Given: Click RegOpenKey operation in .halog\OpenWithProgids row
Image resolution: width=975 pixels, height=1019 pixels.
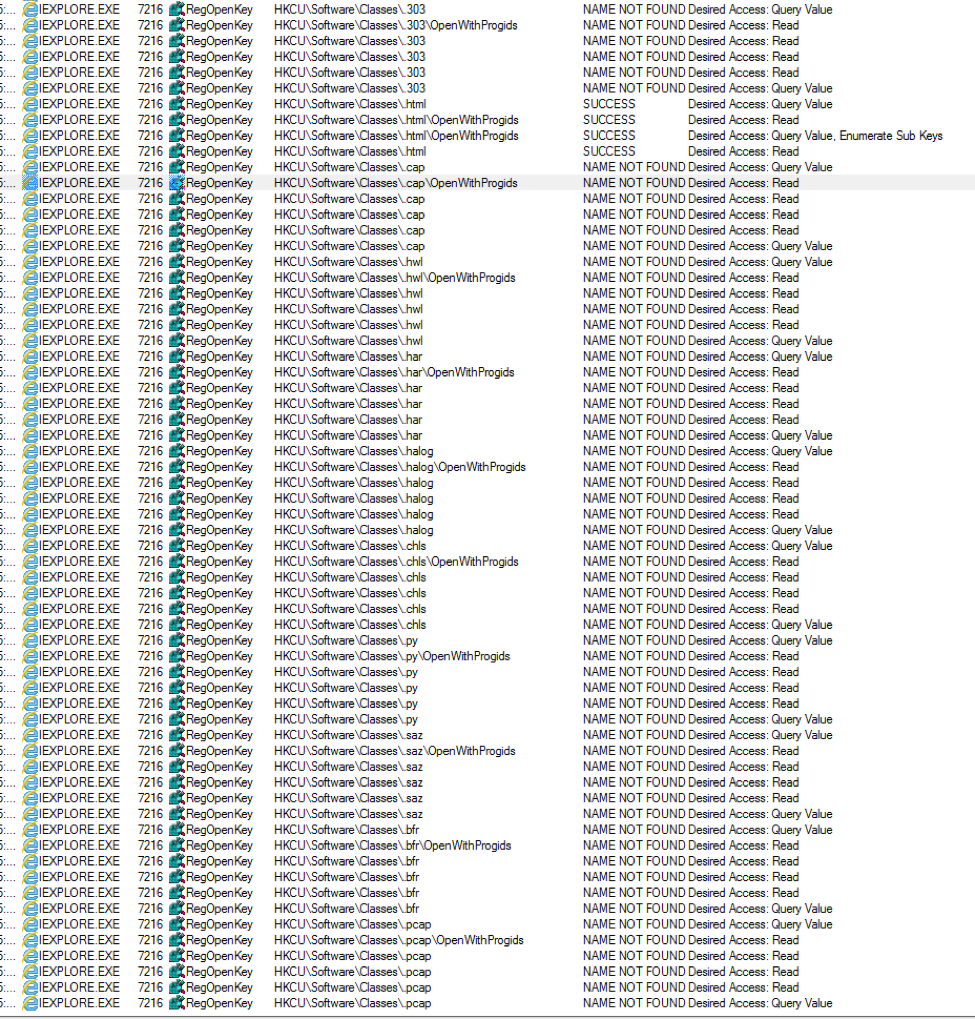Looking at the screenshot, I should tap(219, 467).
